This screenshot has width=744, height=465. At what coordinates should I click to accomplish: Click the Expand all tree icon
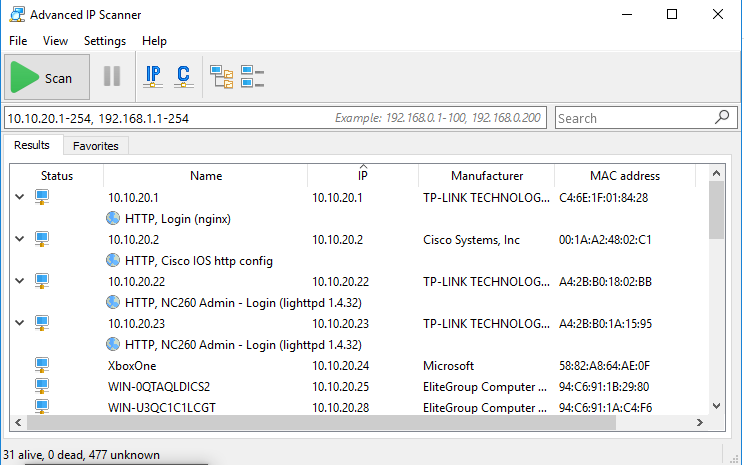click(x=222, y=77)
